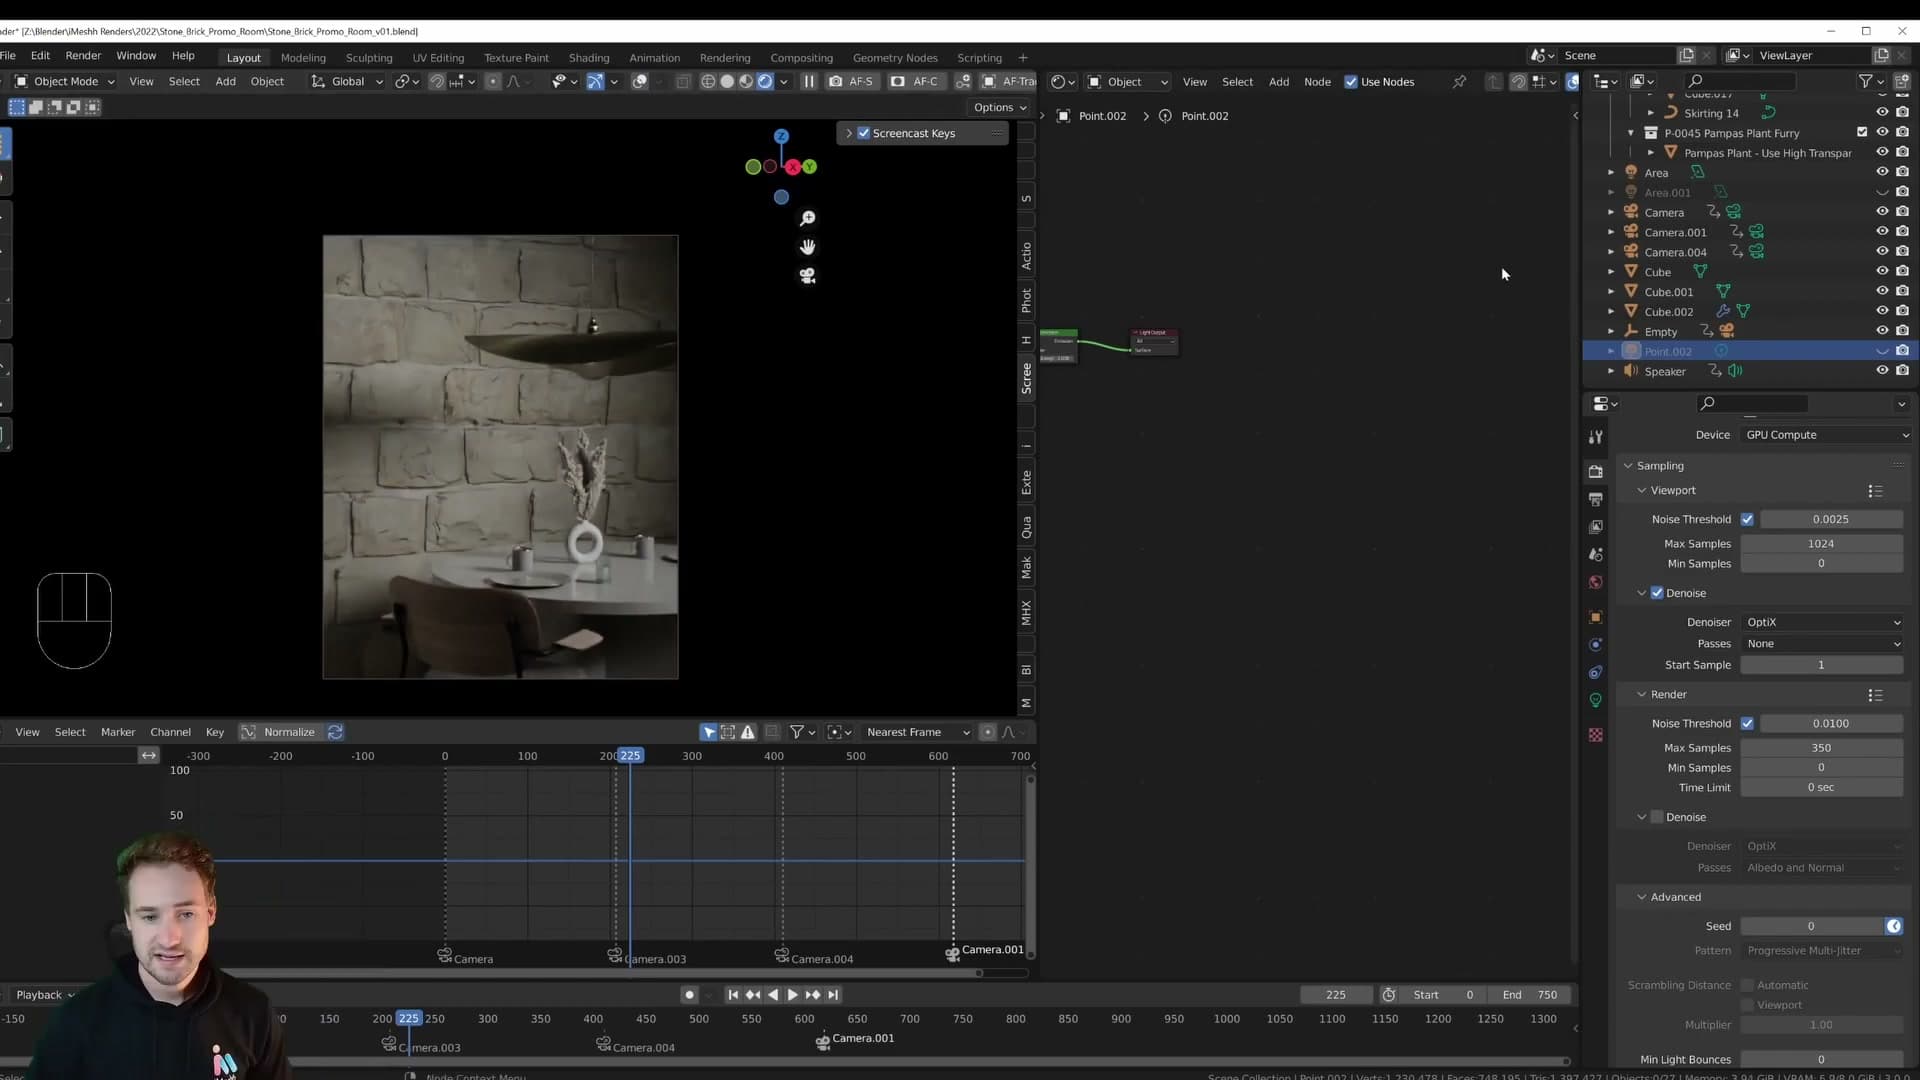This screenshot has height=1080, width=1920.
Task: Jump to the timeline end frame
Action: click(833, 995)
